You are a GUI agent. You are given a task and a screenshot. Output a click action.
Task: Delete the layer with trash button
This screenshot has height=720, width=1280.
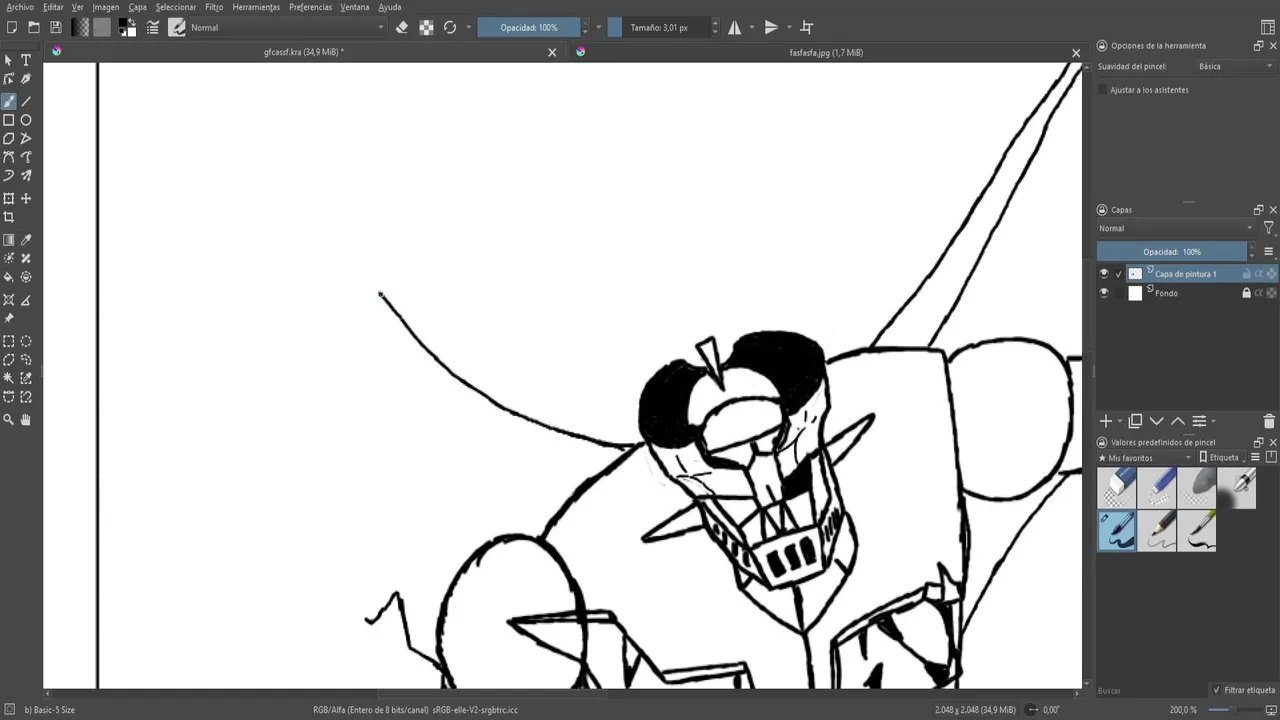click(1269, 422)
